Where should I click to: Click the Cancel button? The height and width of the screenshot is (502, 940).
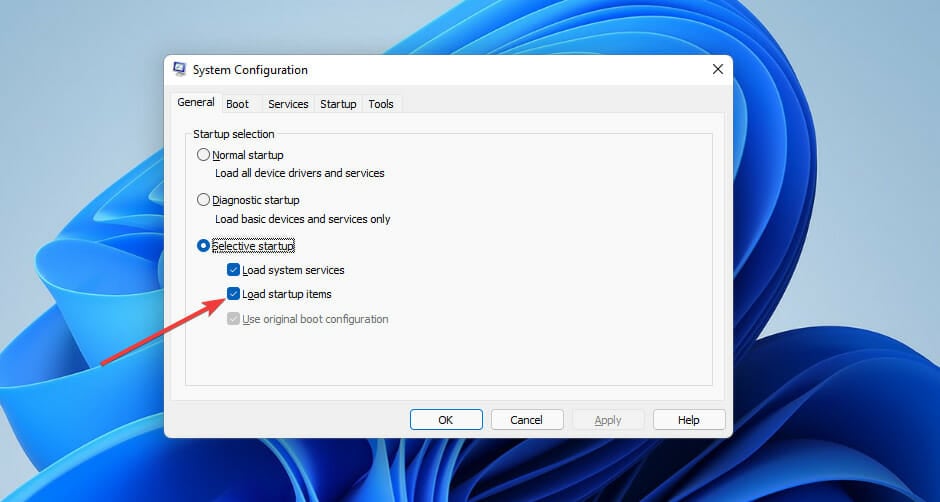527,420
